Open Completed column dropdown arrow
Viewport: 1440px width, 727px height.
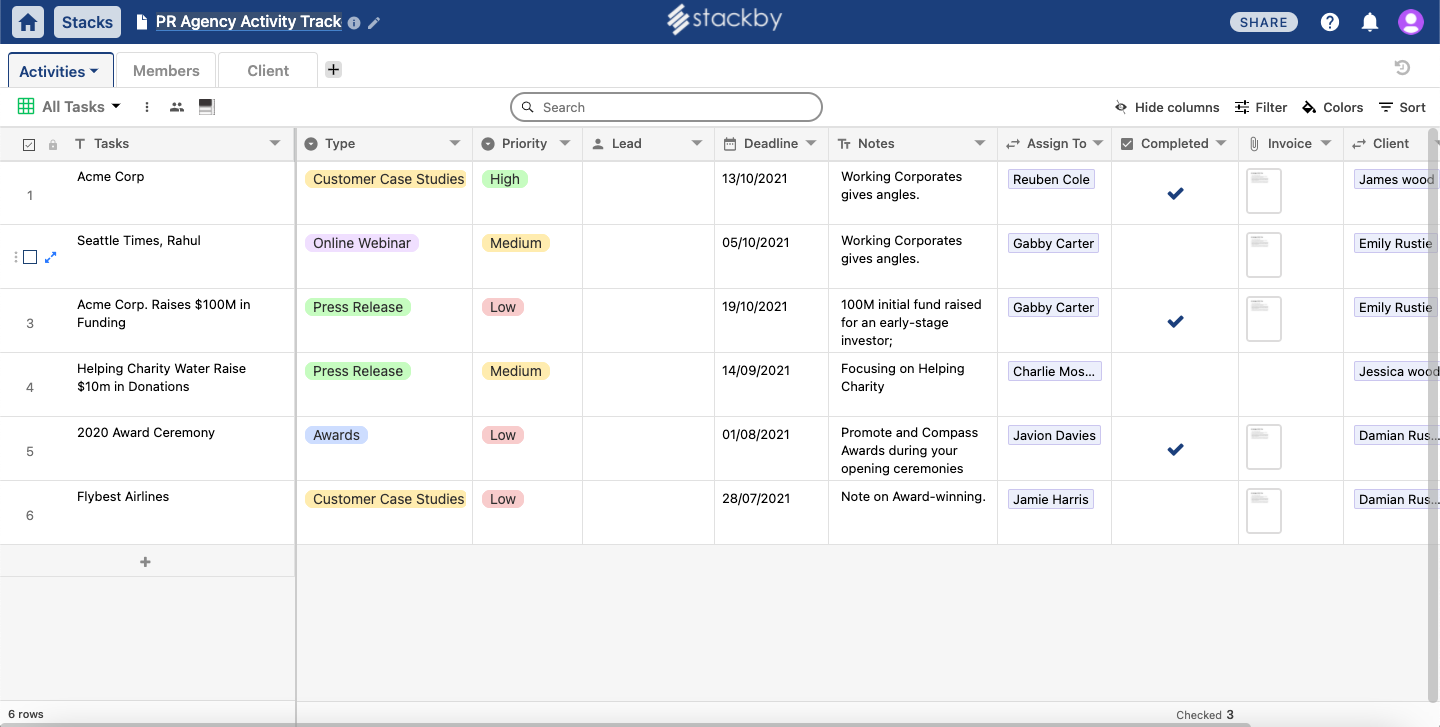[x=1221, y=144]
